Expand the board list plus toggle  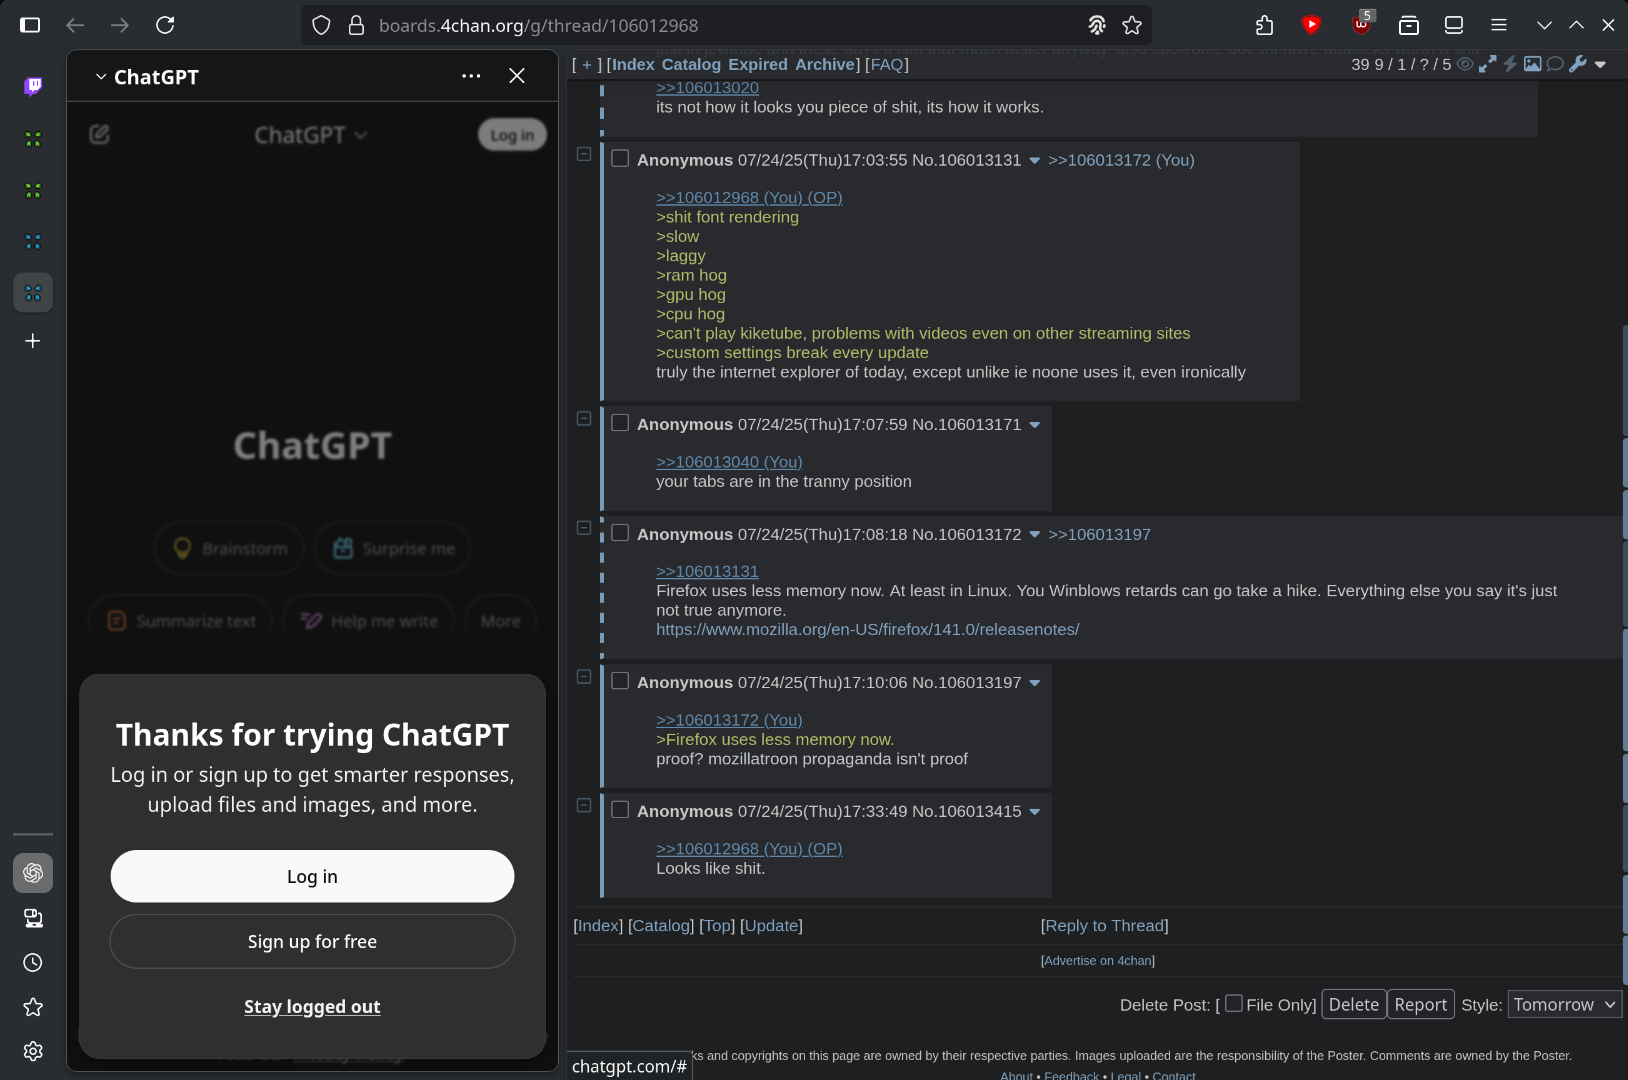coord(587,64)
